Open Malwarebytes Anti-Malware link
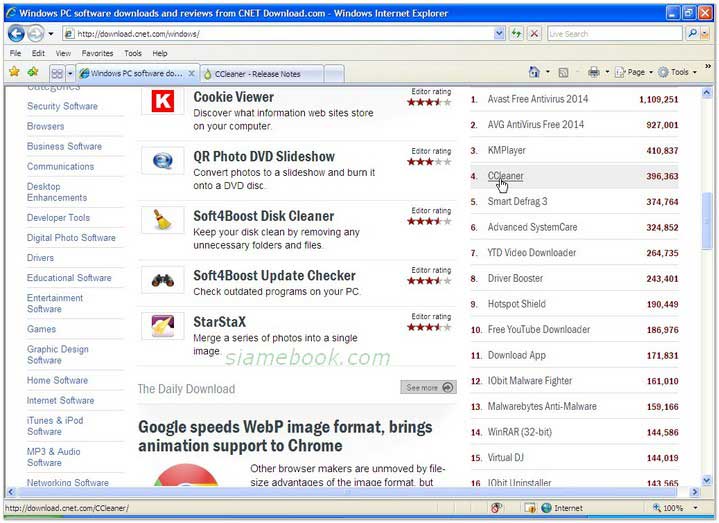The width and height of the screenshot is (719, 523). coord(542,406)
